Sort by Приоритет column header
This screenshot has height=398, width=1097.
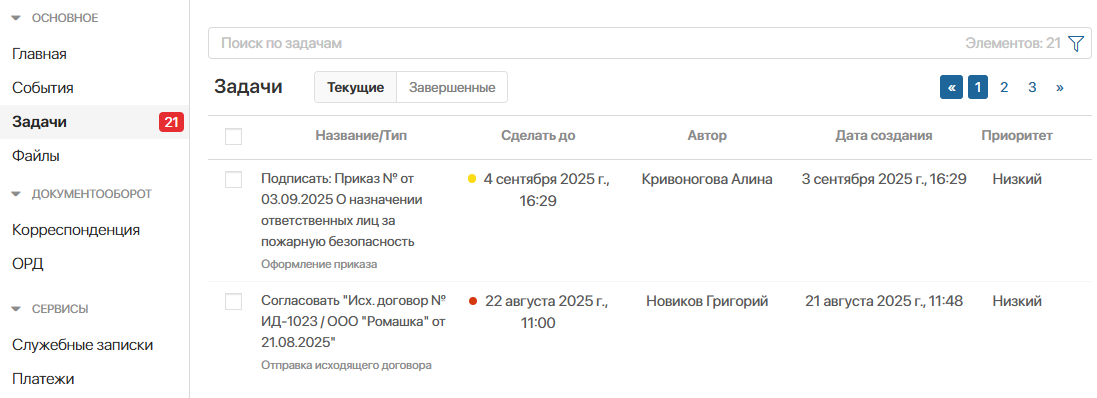pyautogui.click(x=1017, y=136)
